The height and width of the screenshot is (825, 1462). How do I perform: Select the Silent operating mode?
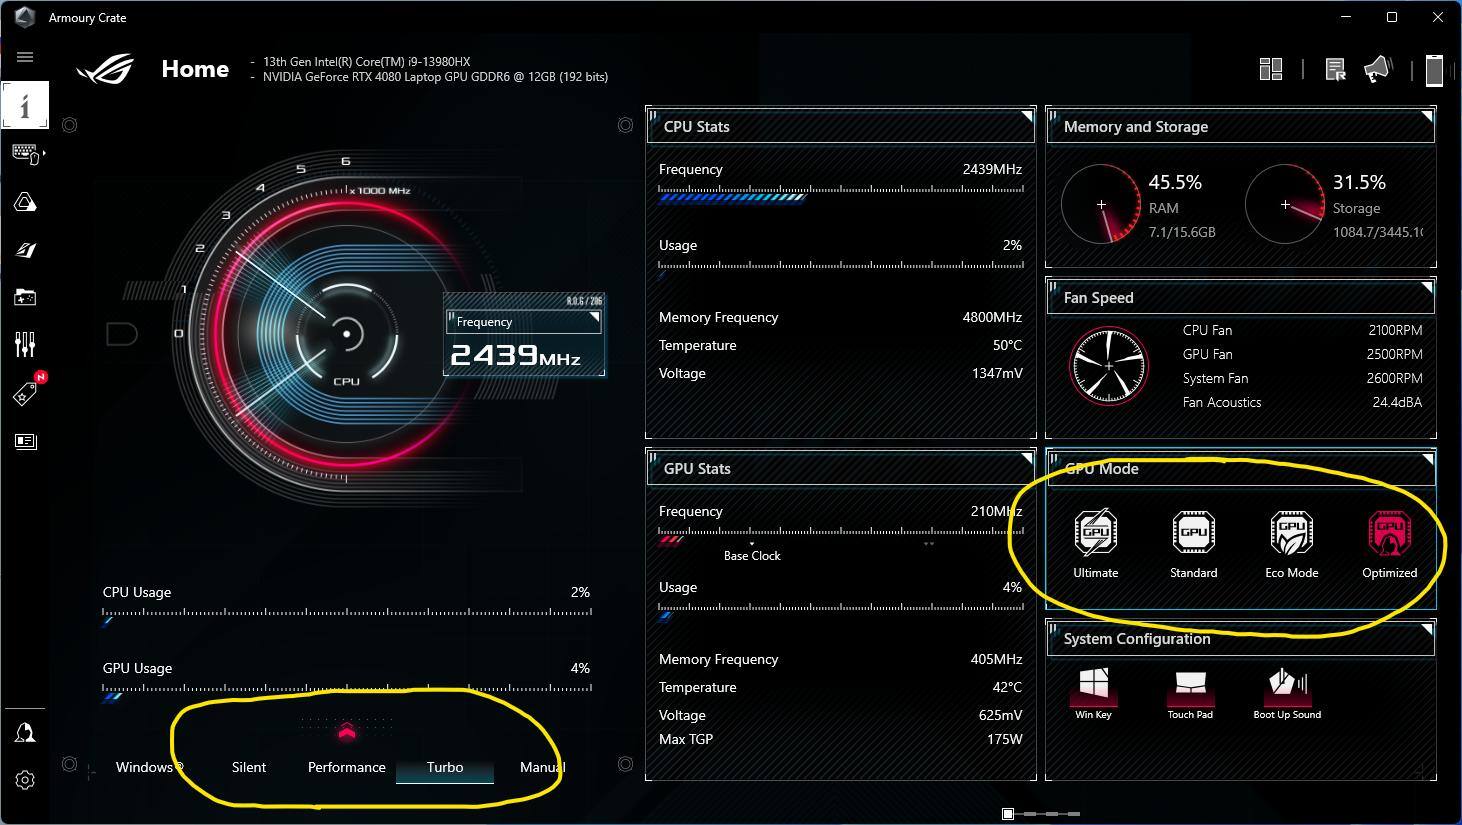[249, 767]
